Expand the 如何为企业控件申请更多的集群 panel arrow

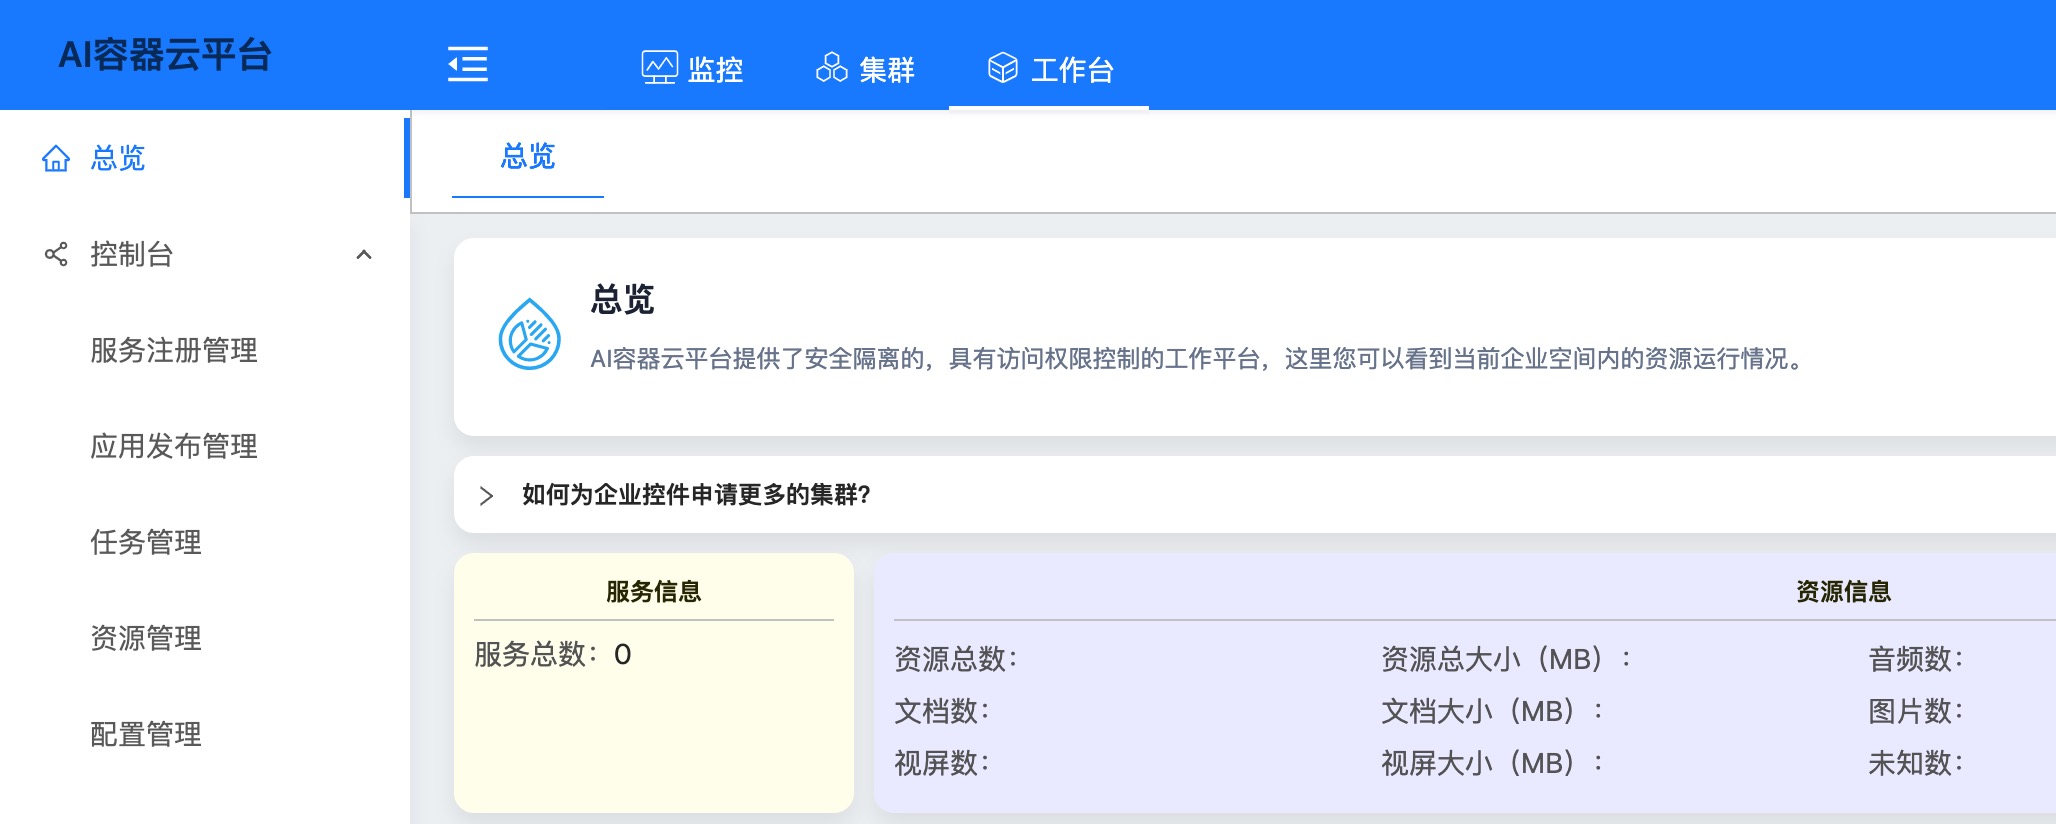486,496
